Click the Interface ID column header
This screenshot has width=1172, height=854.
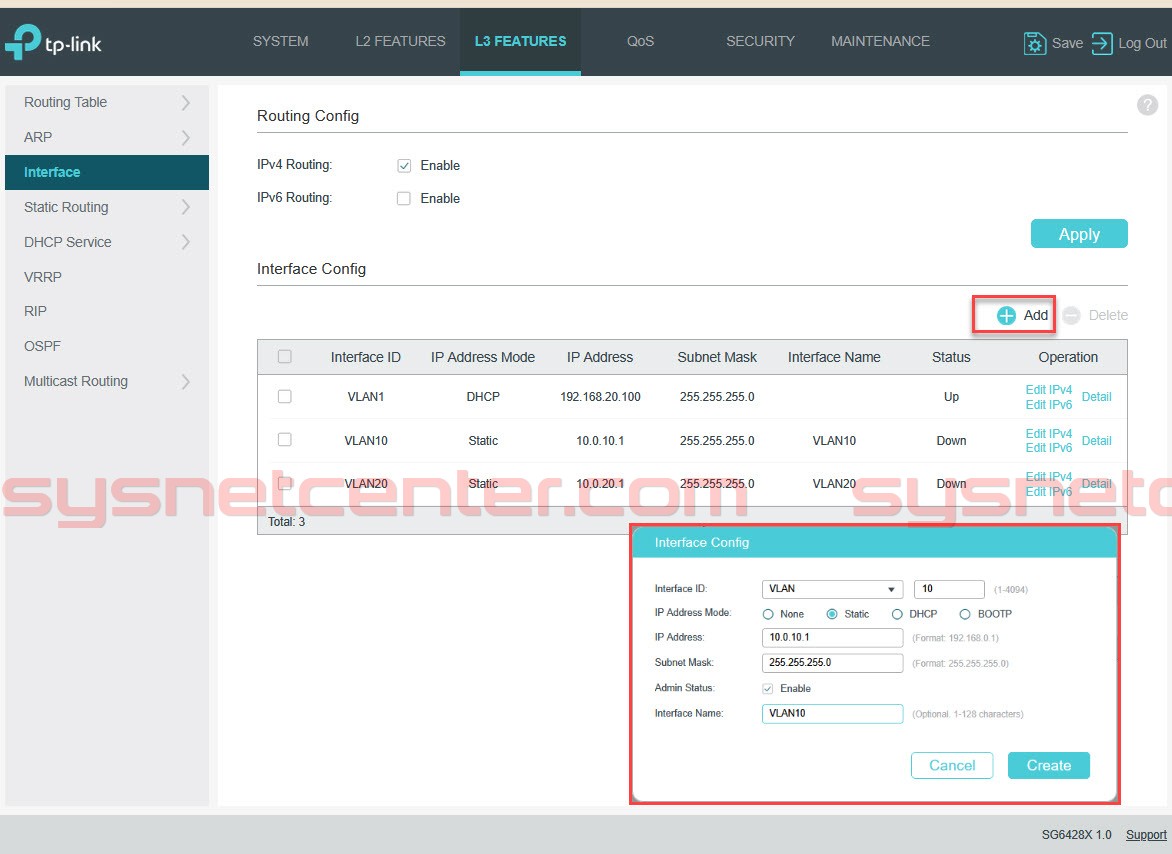pos(366,357)
